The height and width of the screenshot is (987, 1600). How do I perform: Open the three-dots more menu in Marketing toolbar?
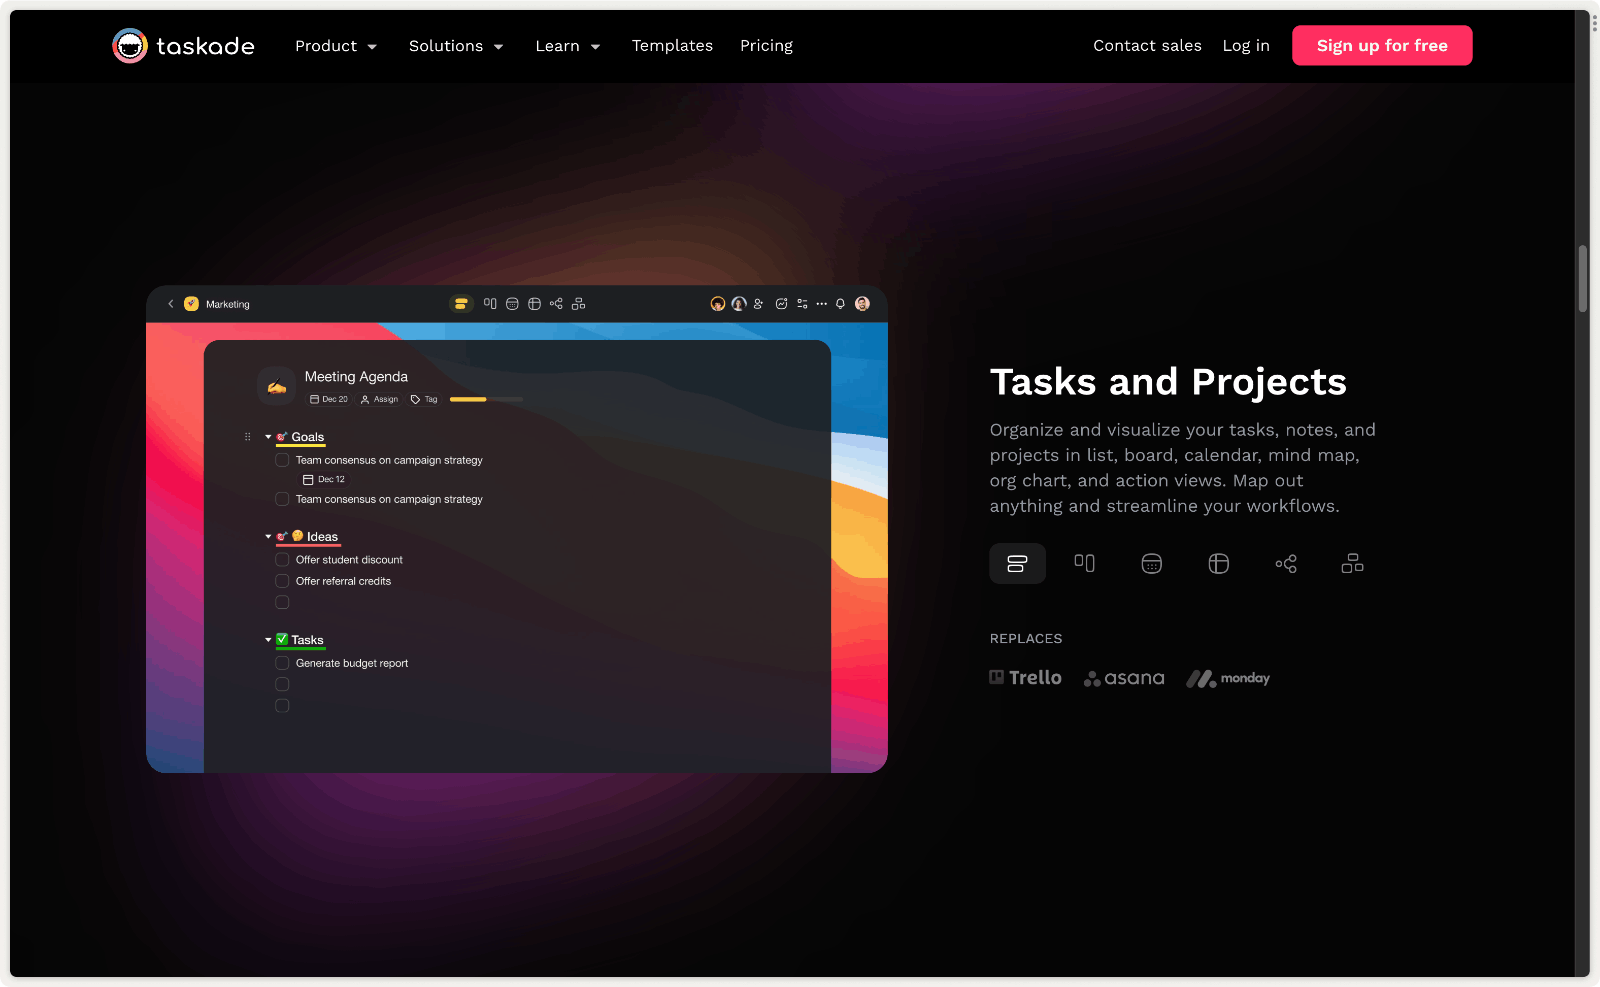[x=821, y=304]
